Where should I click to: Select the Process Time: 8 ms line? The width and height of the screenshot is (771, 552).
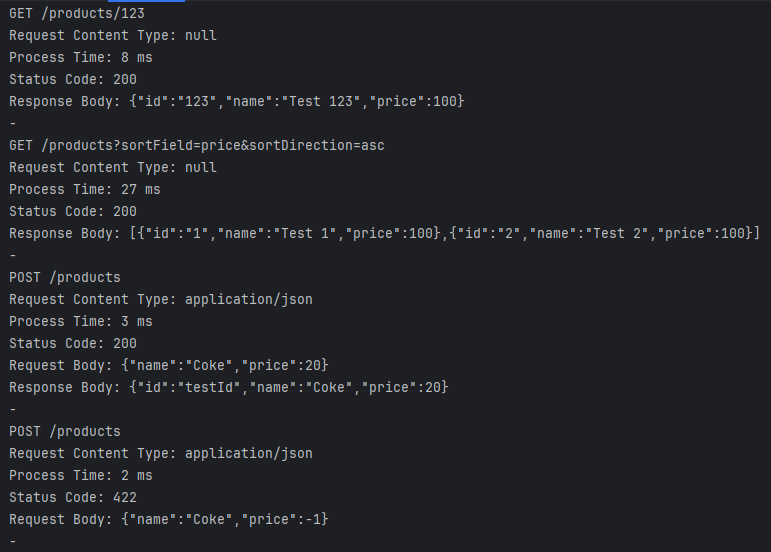81,58
